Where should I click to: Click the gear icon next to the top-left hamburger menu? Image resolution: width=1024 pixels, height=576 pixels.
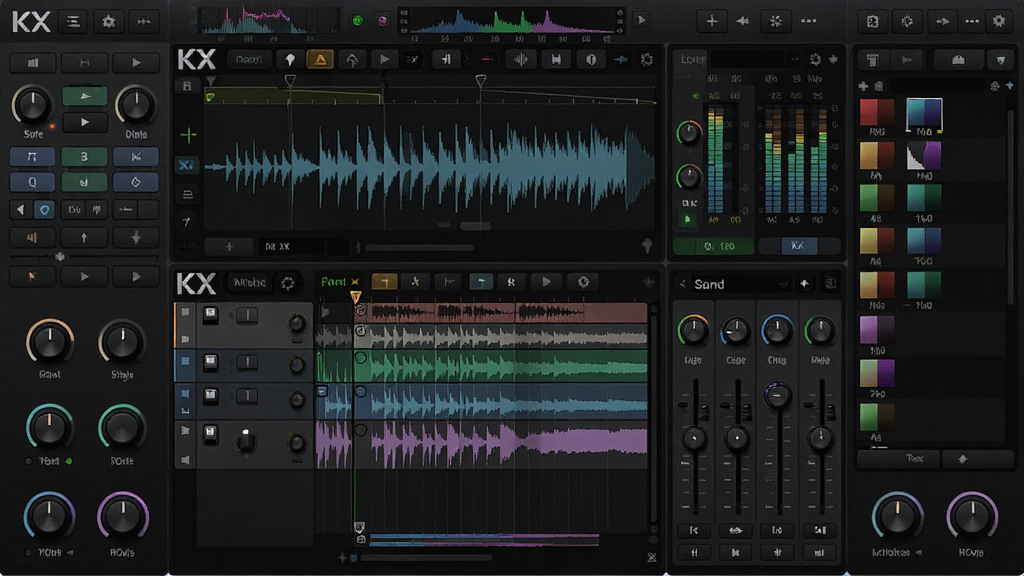(108, 22)
